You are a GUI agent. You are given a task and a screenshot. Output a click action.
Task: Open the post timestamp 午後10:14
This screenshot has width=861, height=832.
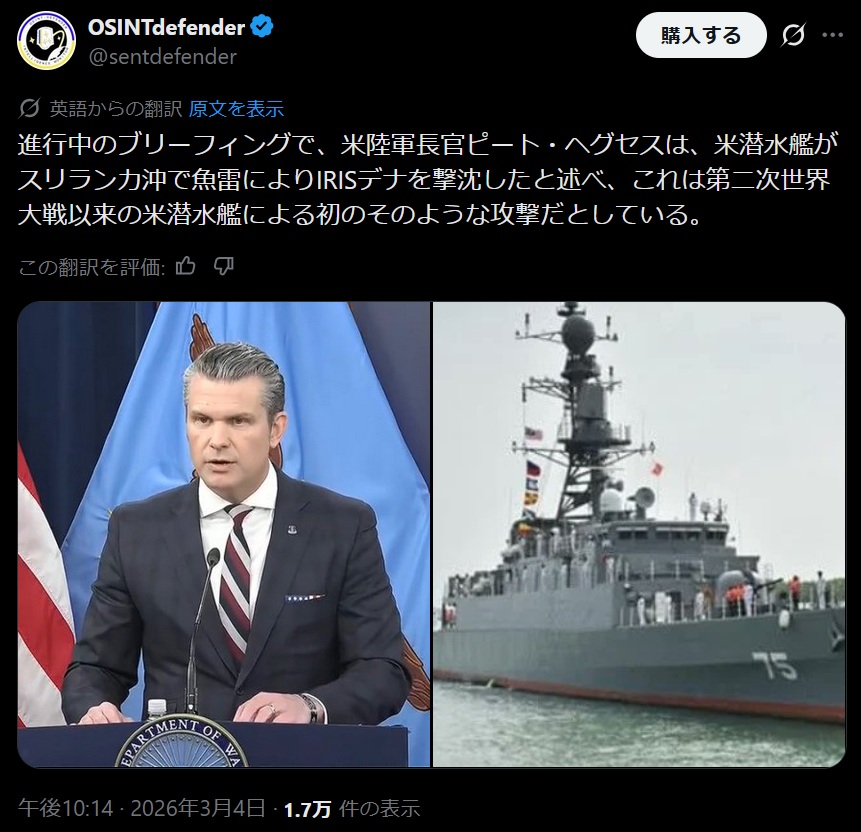(65, 808)
